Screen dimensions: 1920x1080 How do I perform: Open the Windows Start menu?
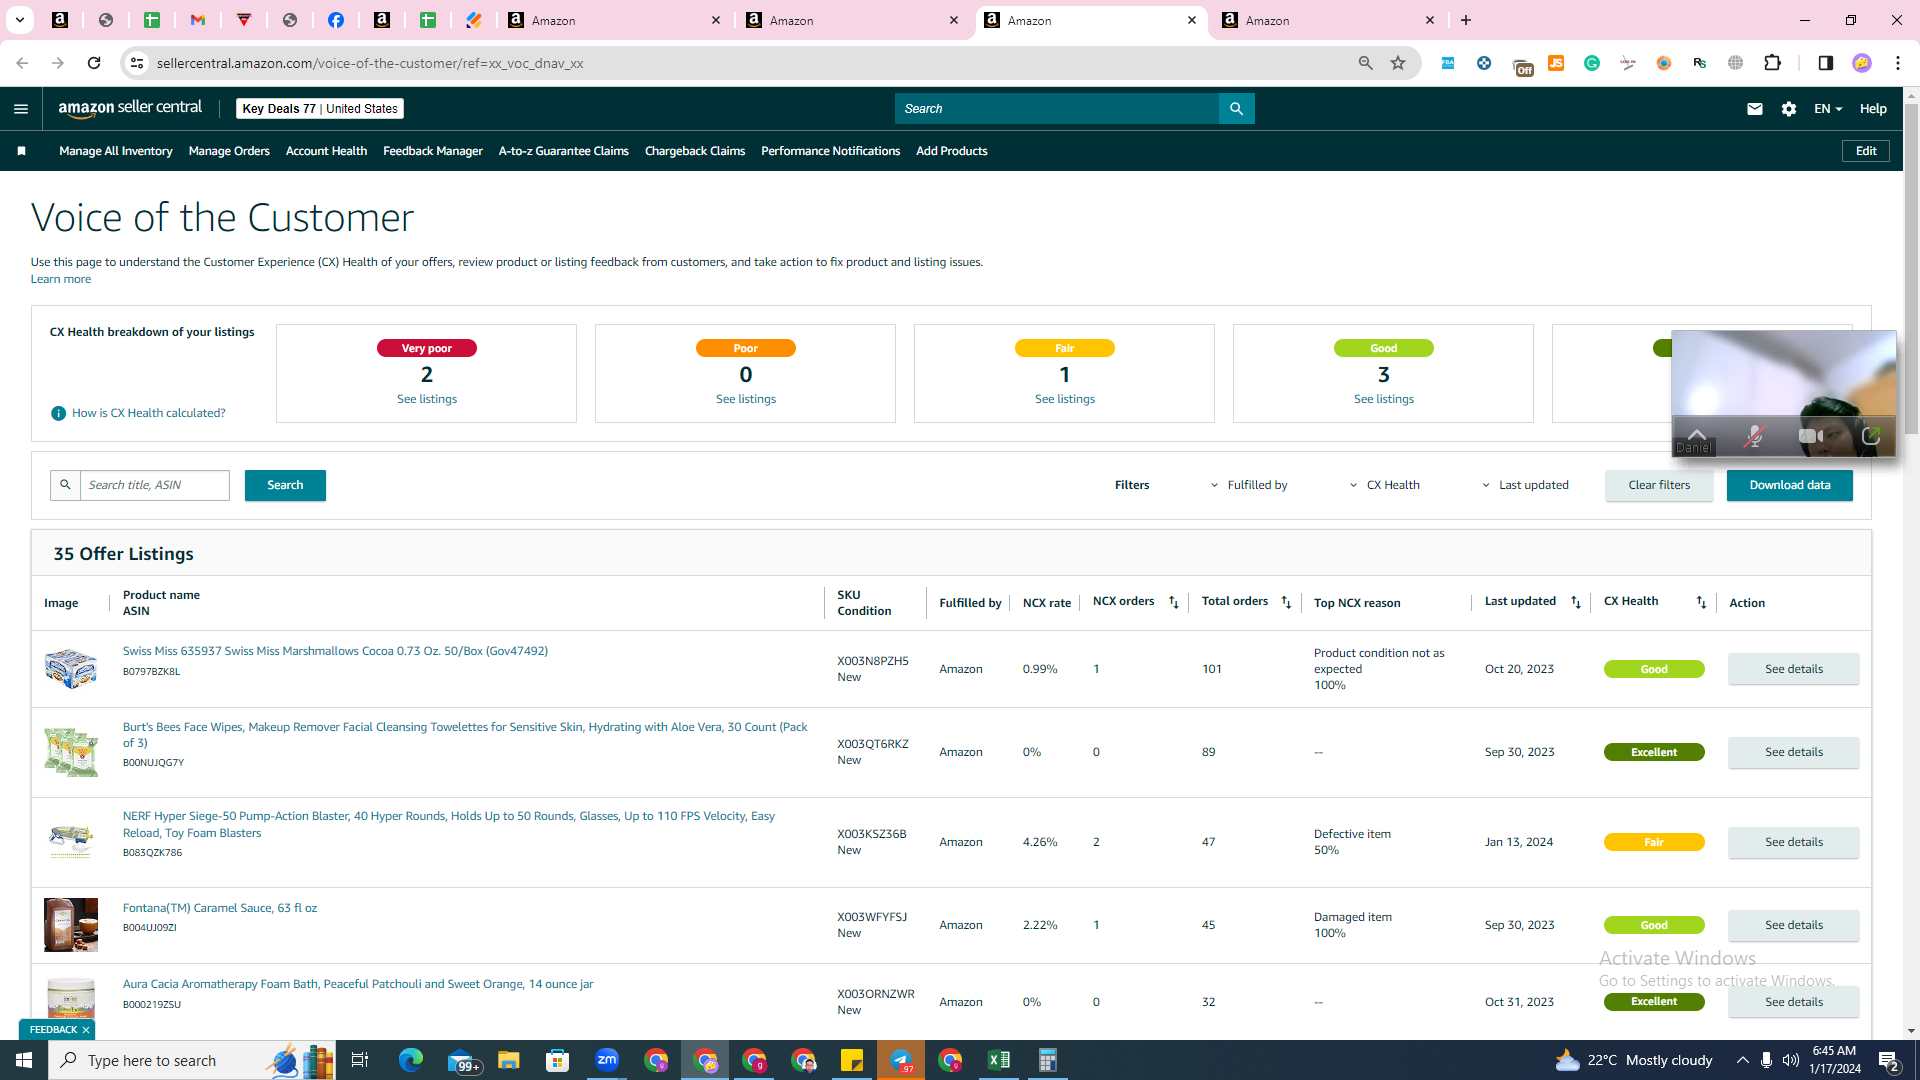(x=24, y=1060)
